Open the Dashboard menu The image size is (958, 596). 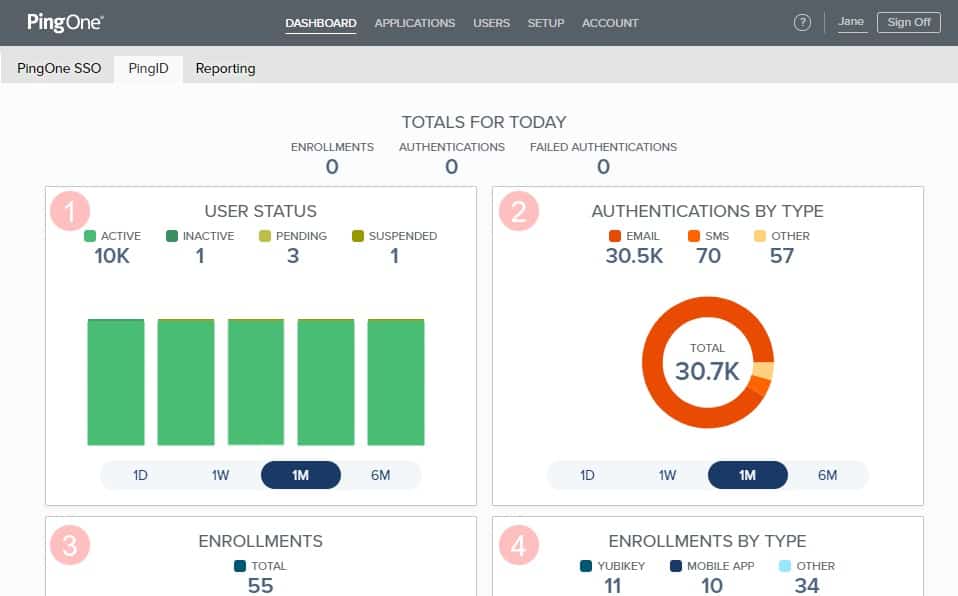(321, 23)
